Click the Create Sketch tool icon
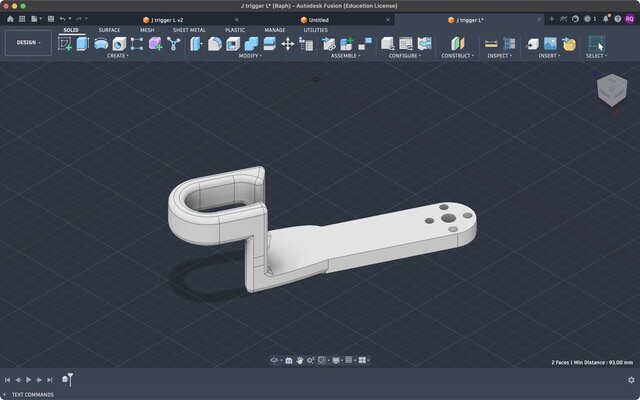Viewport: 640px width, 400px height. click(x=65, y=44)
